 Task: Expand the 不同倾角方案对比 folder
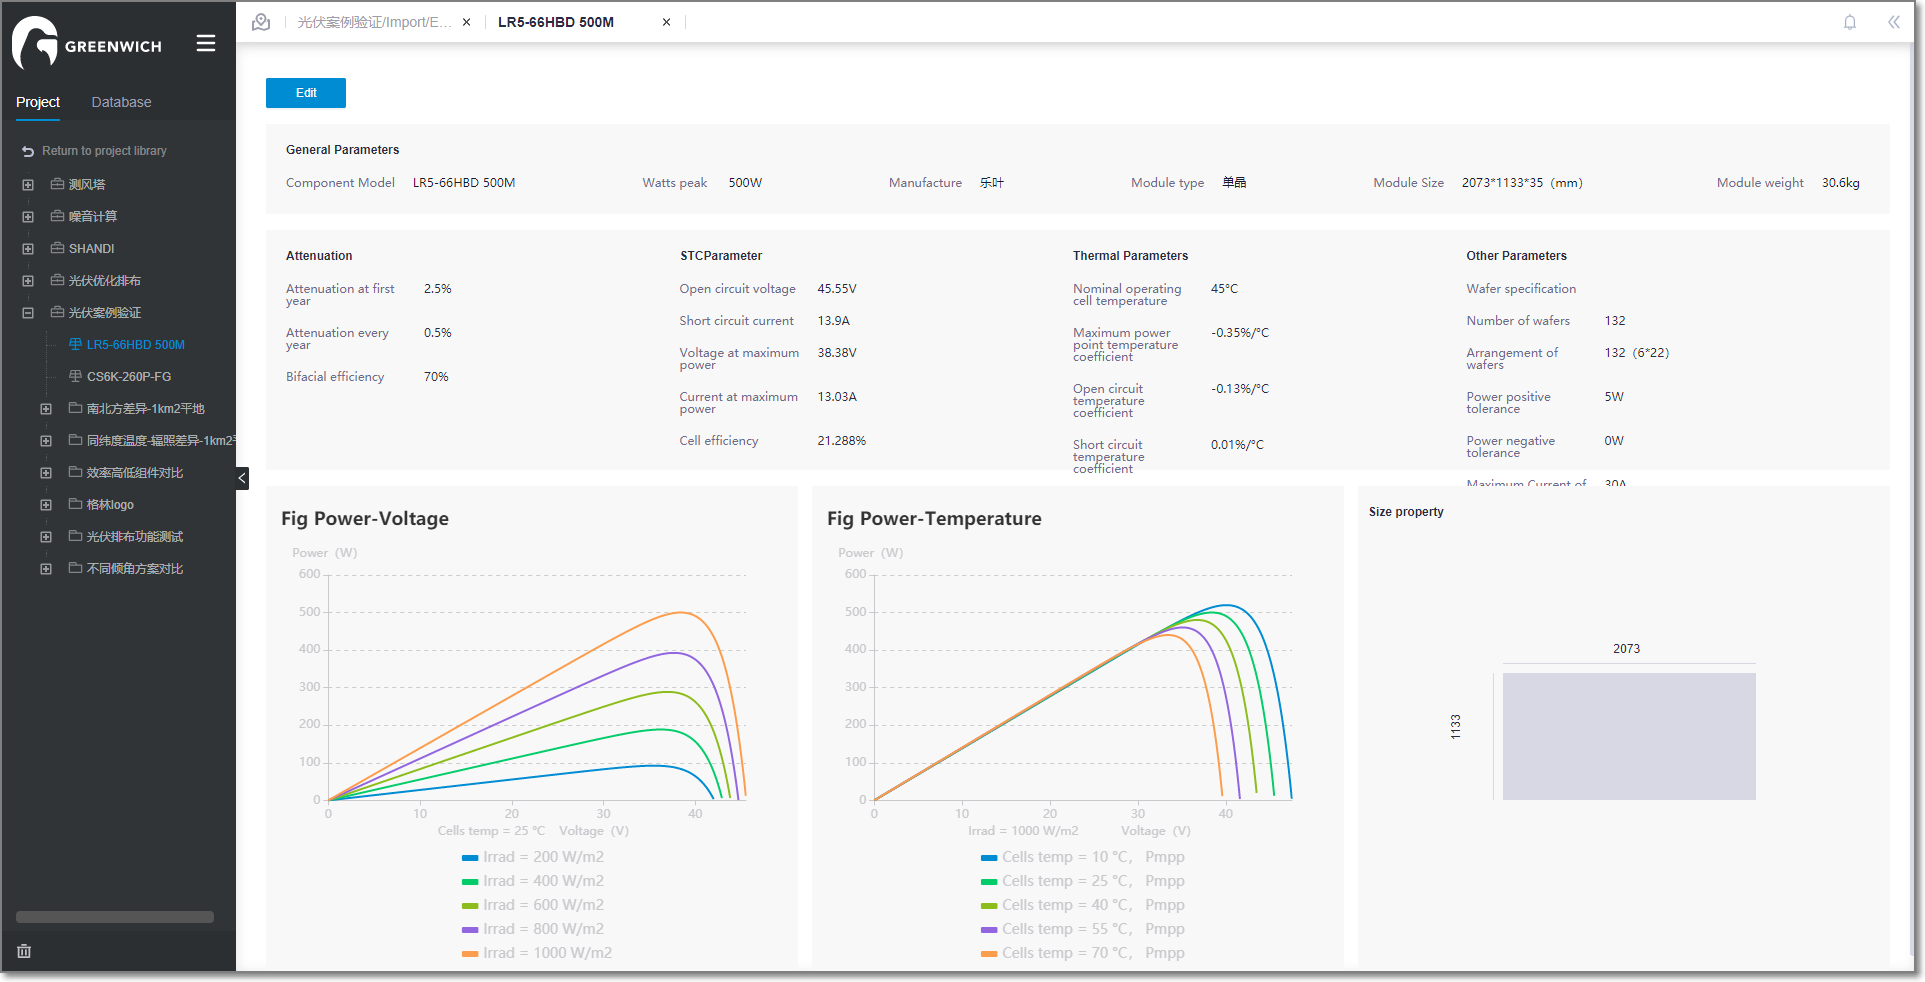click(x=46, y=569)
